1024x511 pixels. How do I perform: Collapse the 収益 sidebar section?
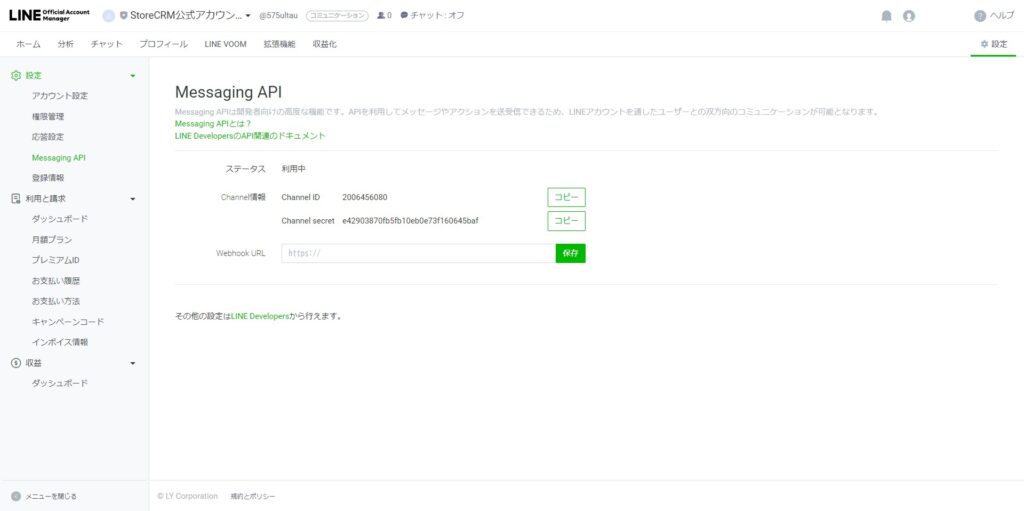[x=133, y=363]
